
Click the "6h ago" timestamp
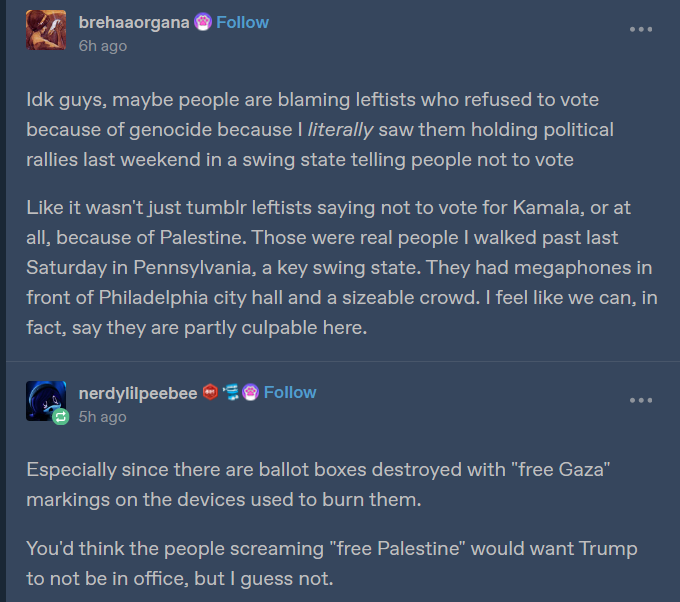(102, 45)
